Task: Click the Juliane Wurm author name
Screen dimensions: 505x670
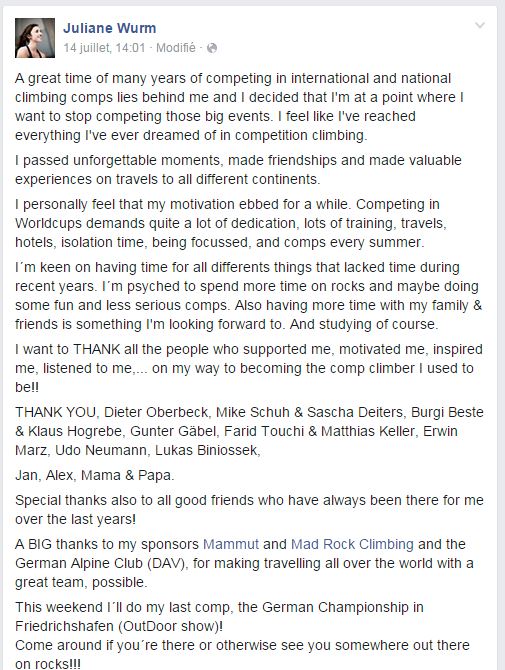Action: [x=109, y=28]
